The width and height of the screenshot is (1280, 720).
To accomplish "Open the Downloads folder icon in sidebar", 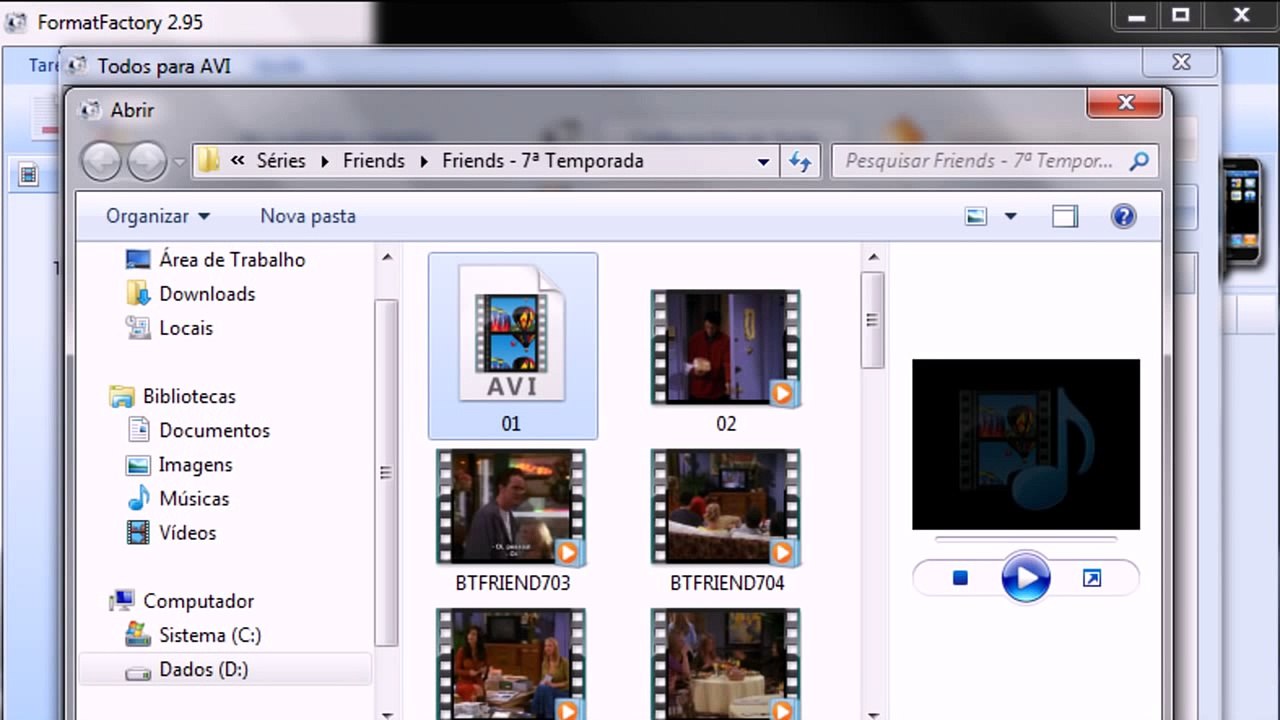I will 138,294.
